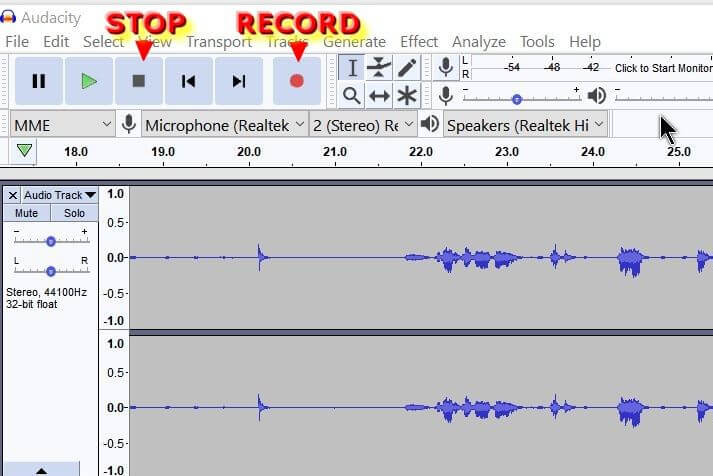
Task: Start recording with the red Record button
Action: (x=297, y=81)
